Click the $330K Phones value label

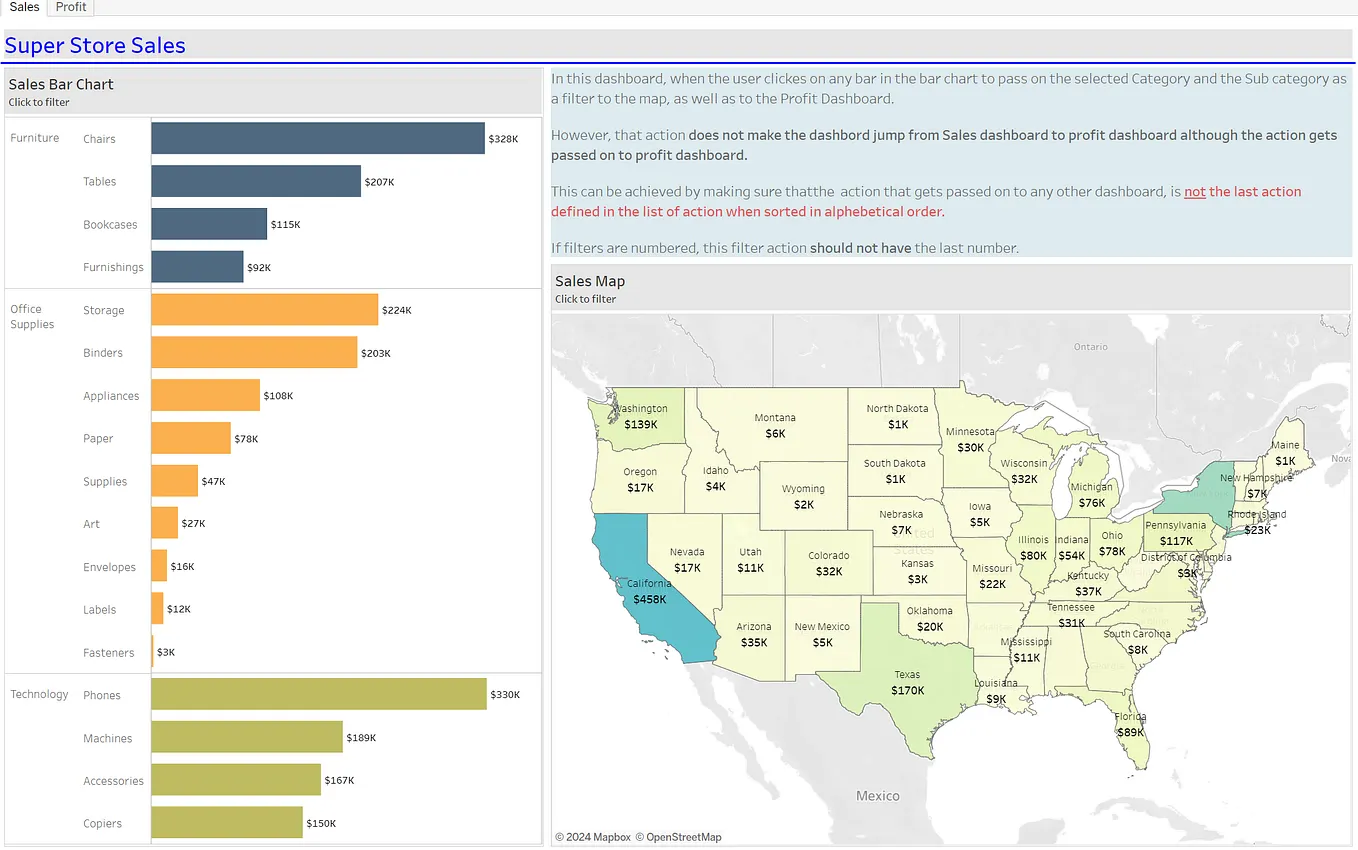[505, 695]
